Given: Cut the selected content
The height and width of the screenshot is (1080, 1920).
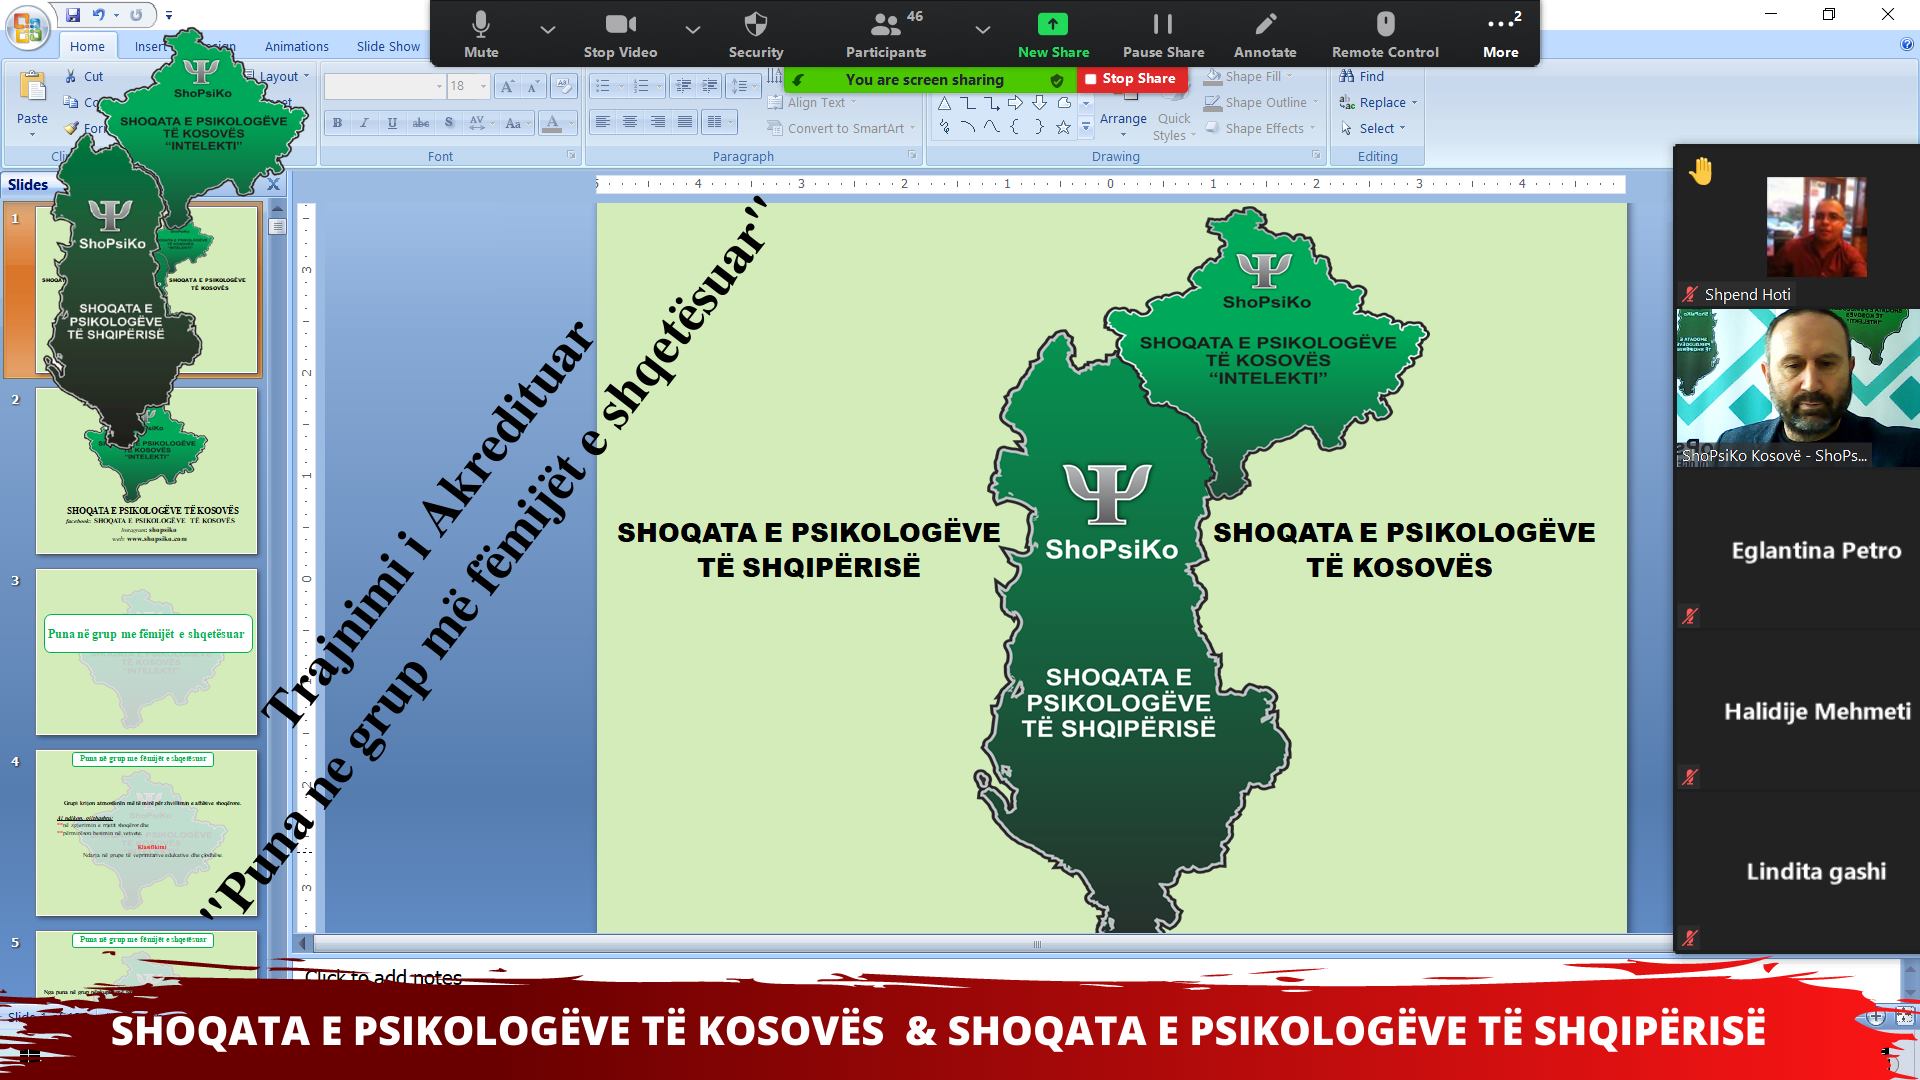Looking at the screenshot, I should 84,76.
